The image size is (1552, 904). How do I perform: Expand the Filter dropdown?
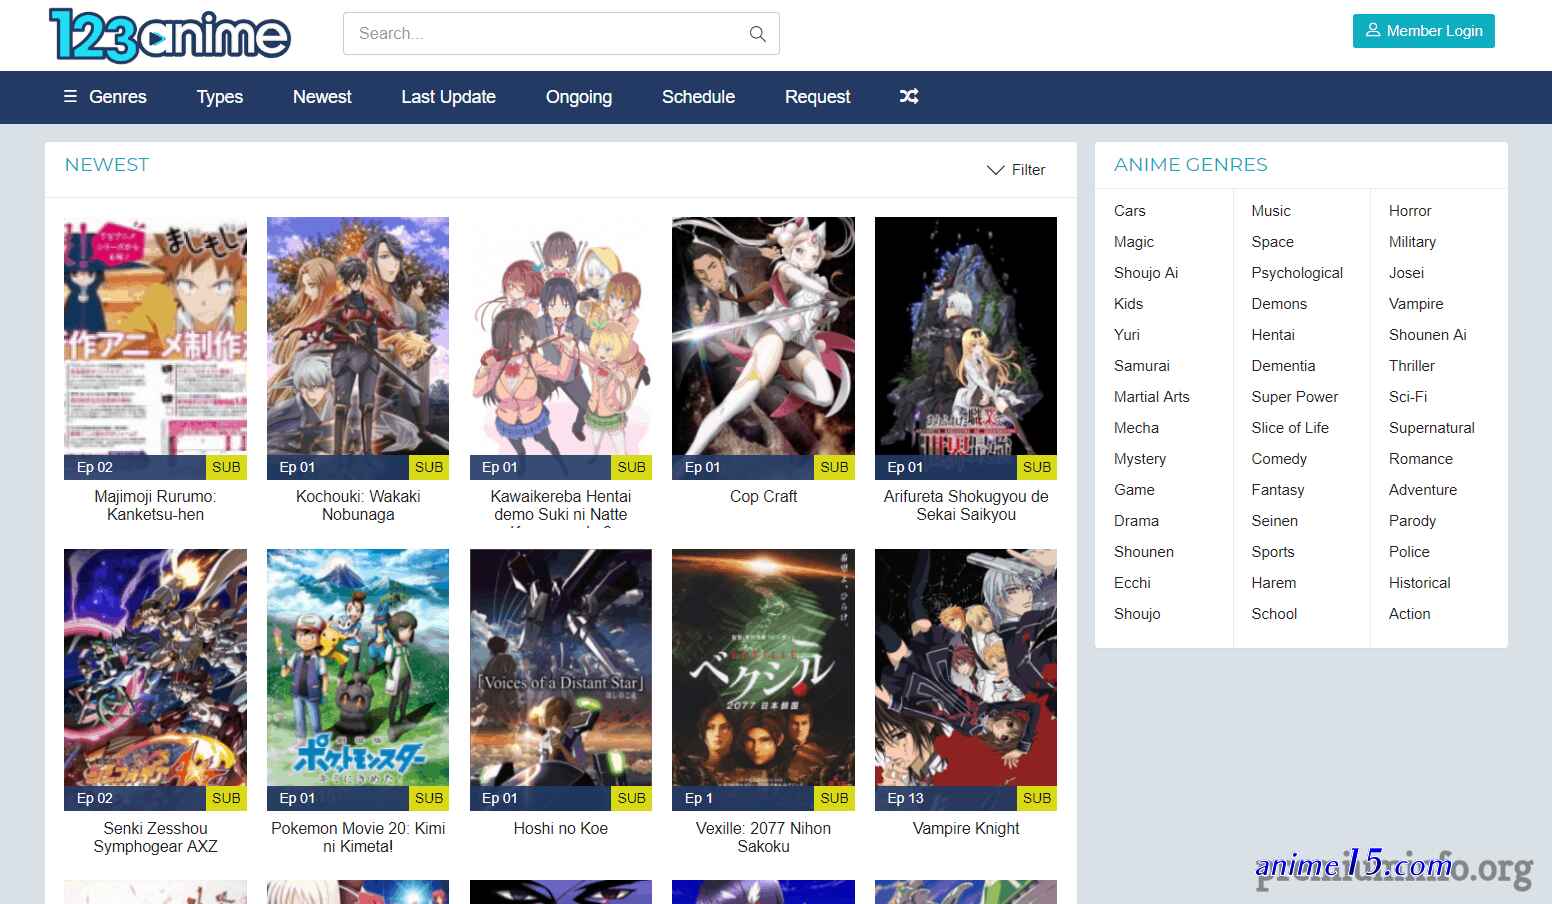(x=1016, y=170)
